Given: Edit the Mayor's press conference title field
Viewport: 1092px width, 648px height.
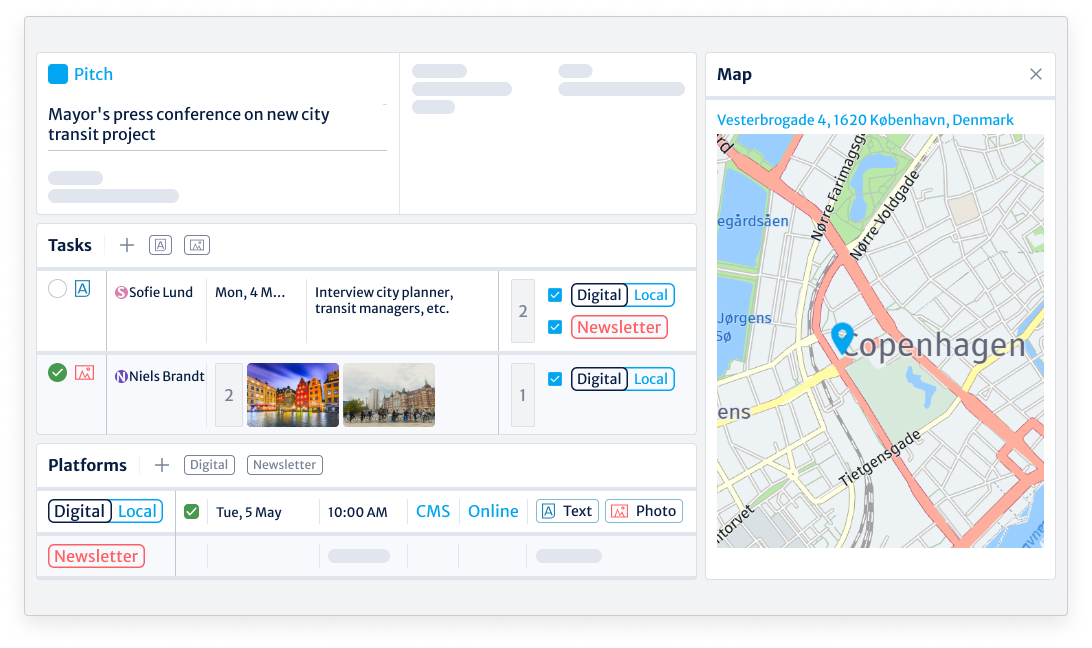Looking at the screenshot, I should coord(217,125).
